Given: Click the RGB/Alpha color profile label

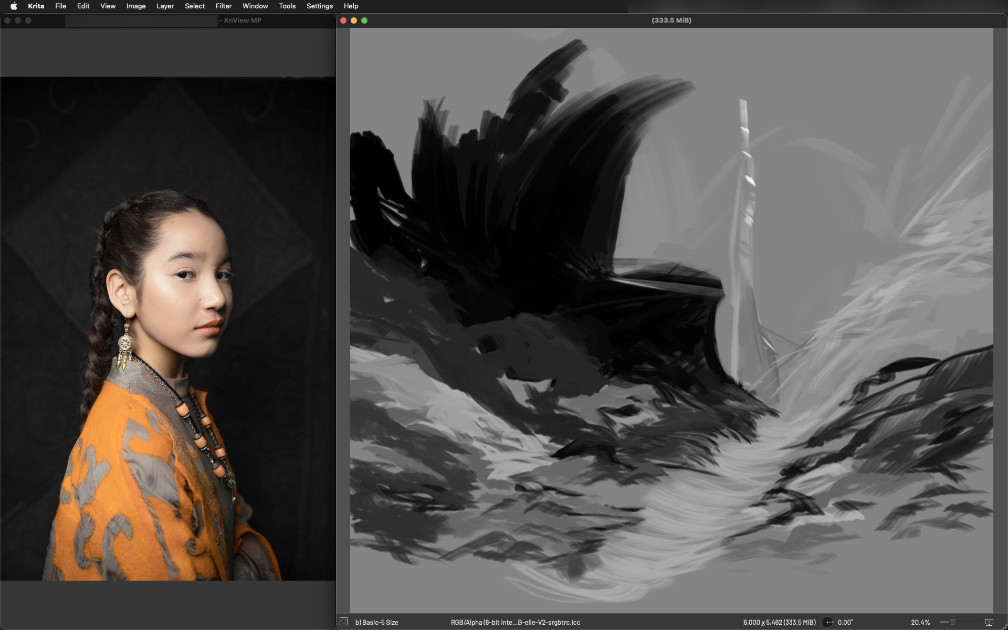Looking at the screenshot, I should 516,622.
